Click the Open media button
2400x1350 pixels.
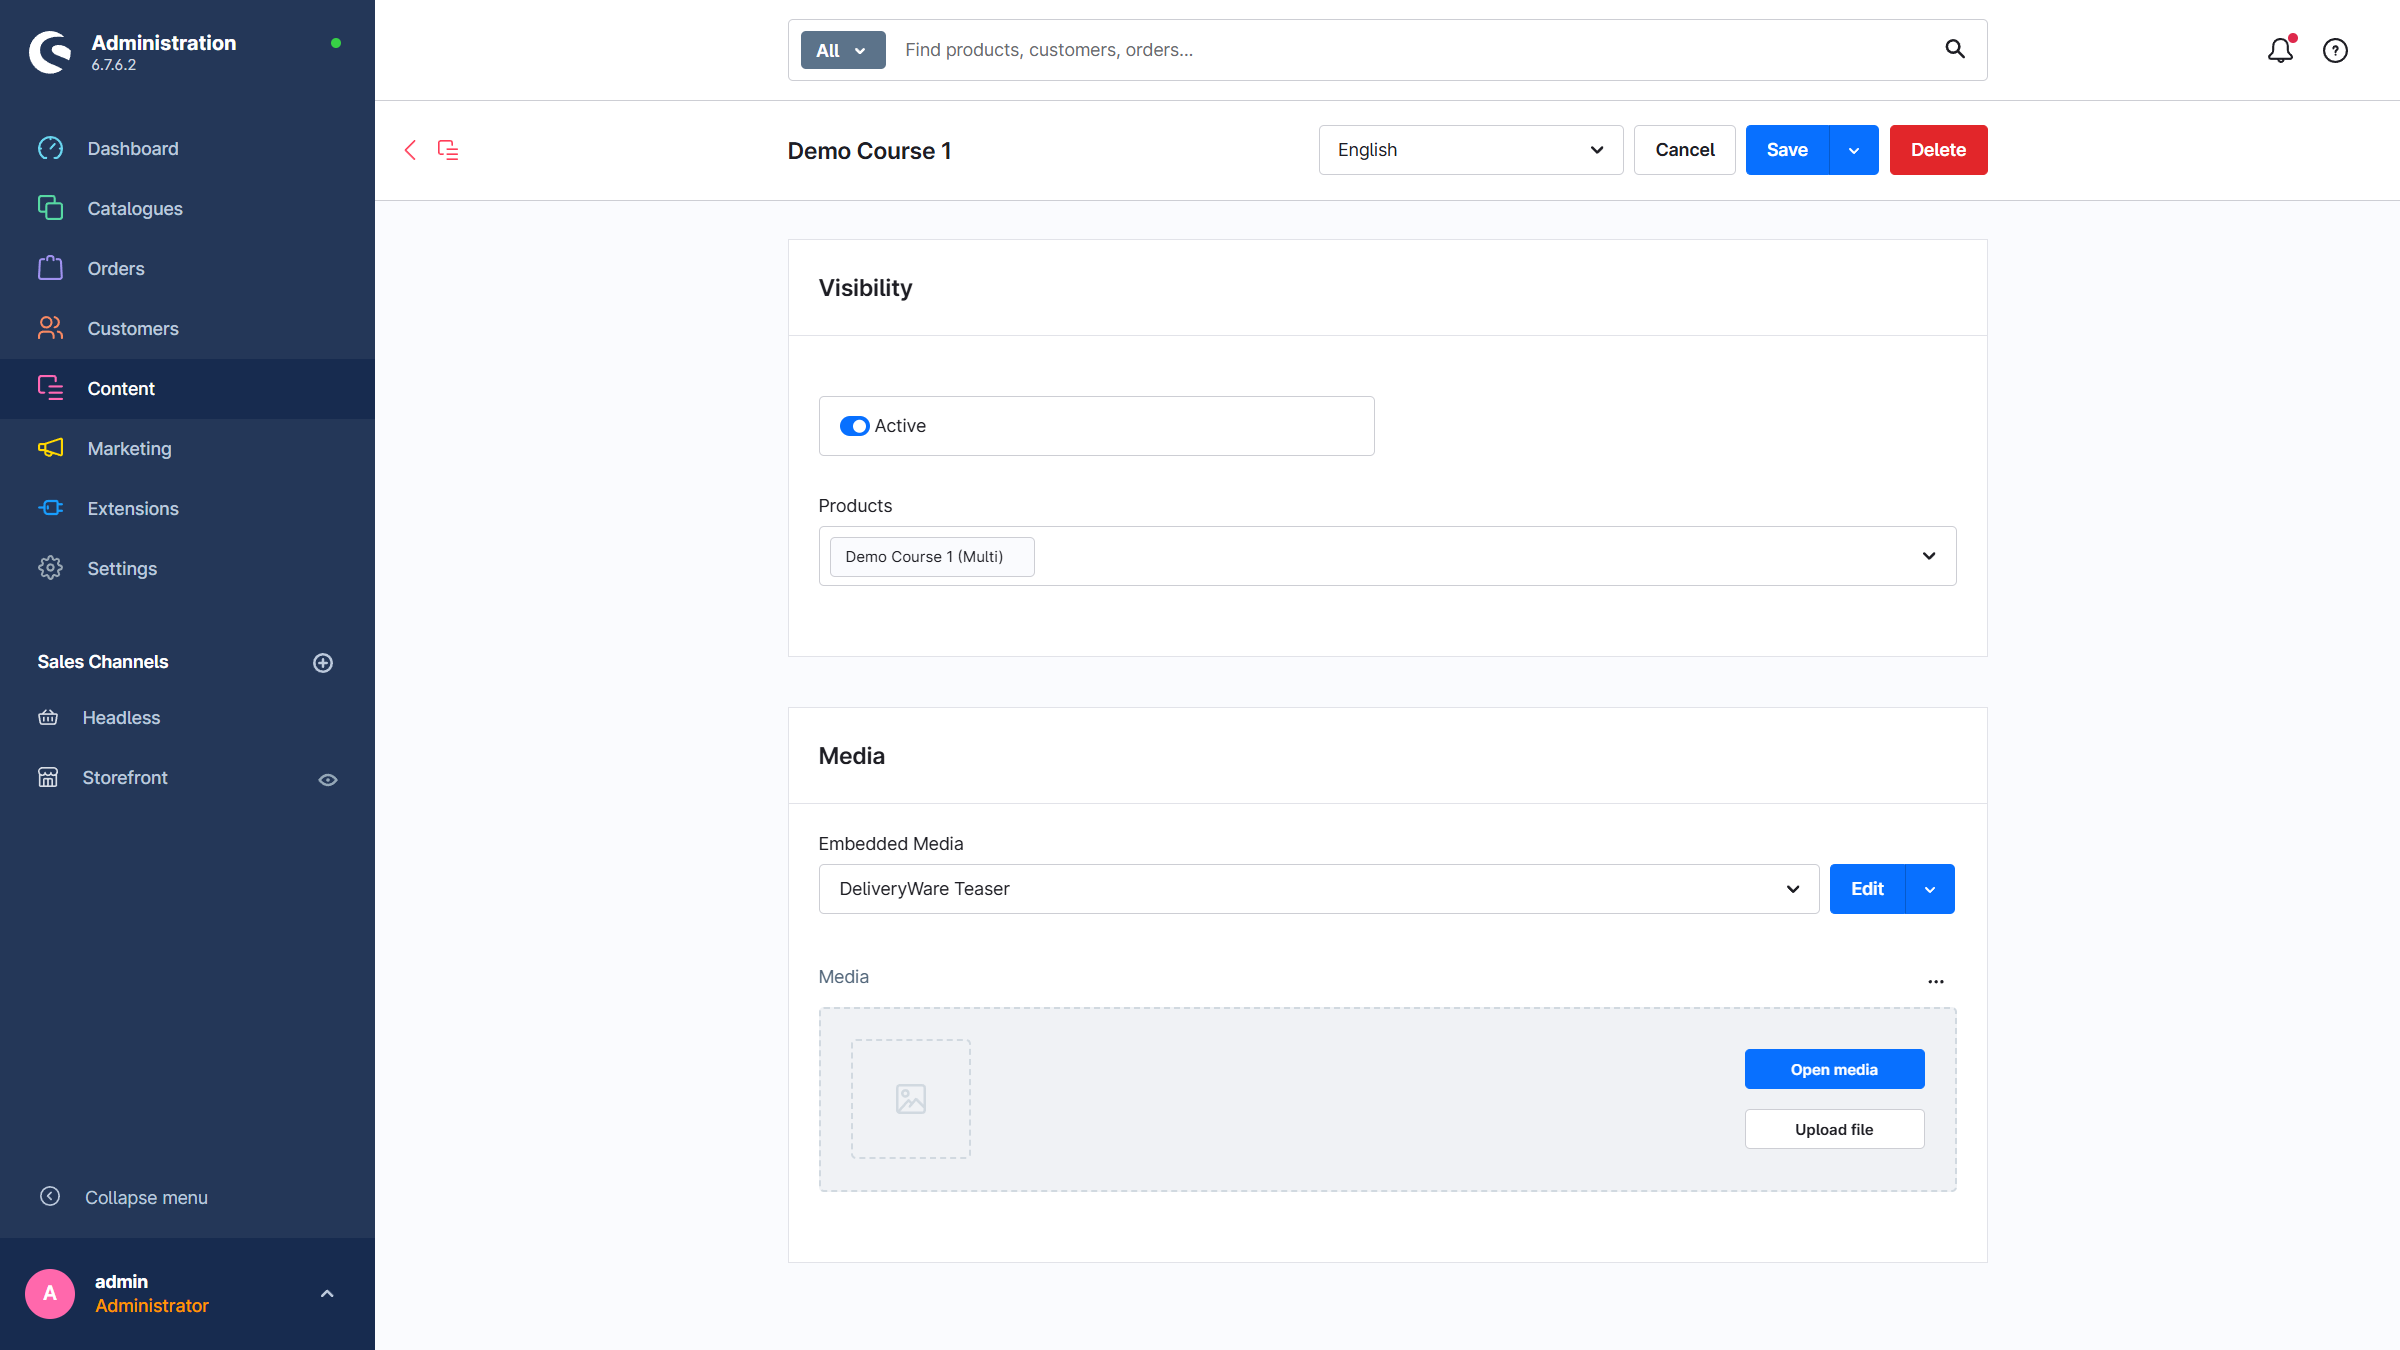pyautogui.click(x=1834, y=1069)
